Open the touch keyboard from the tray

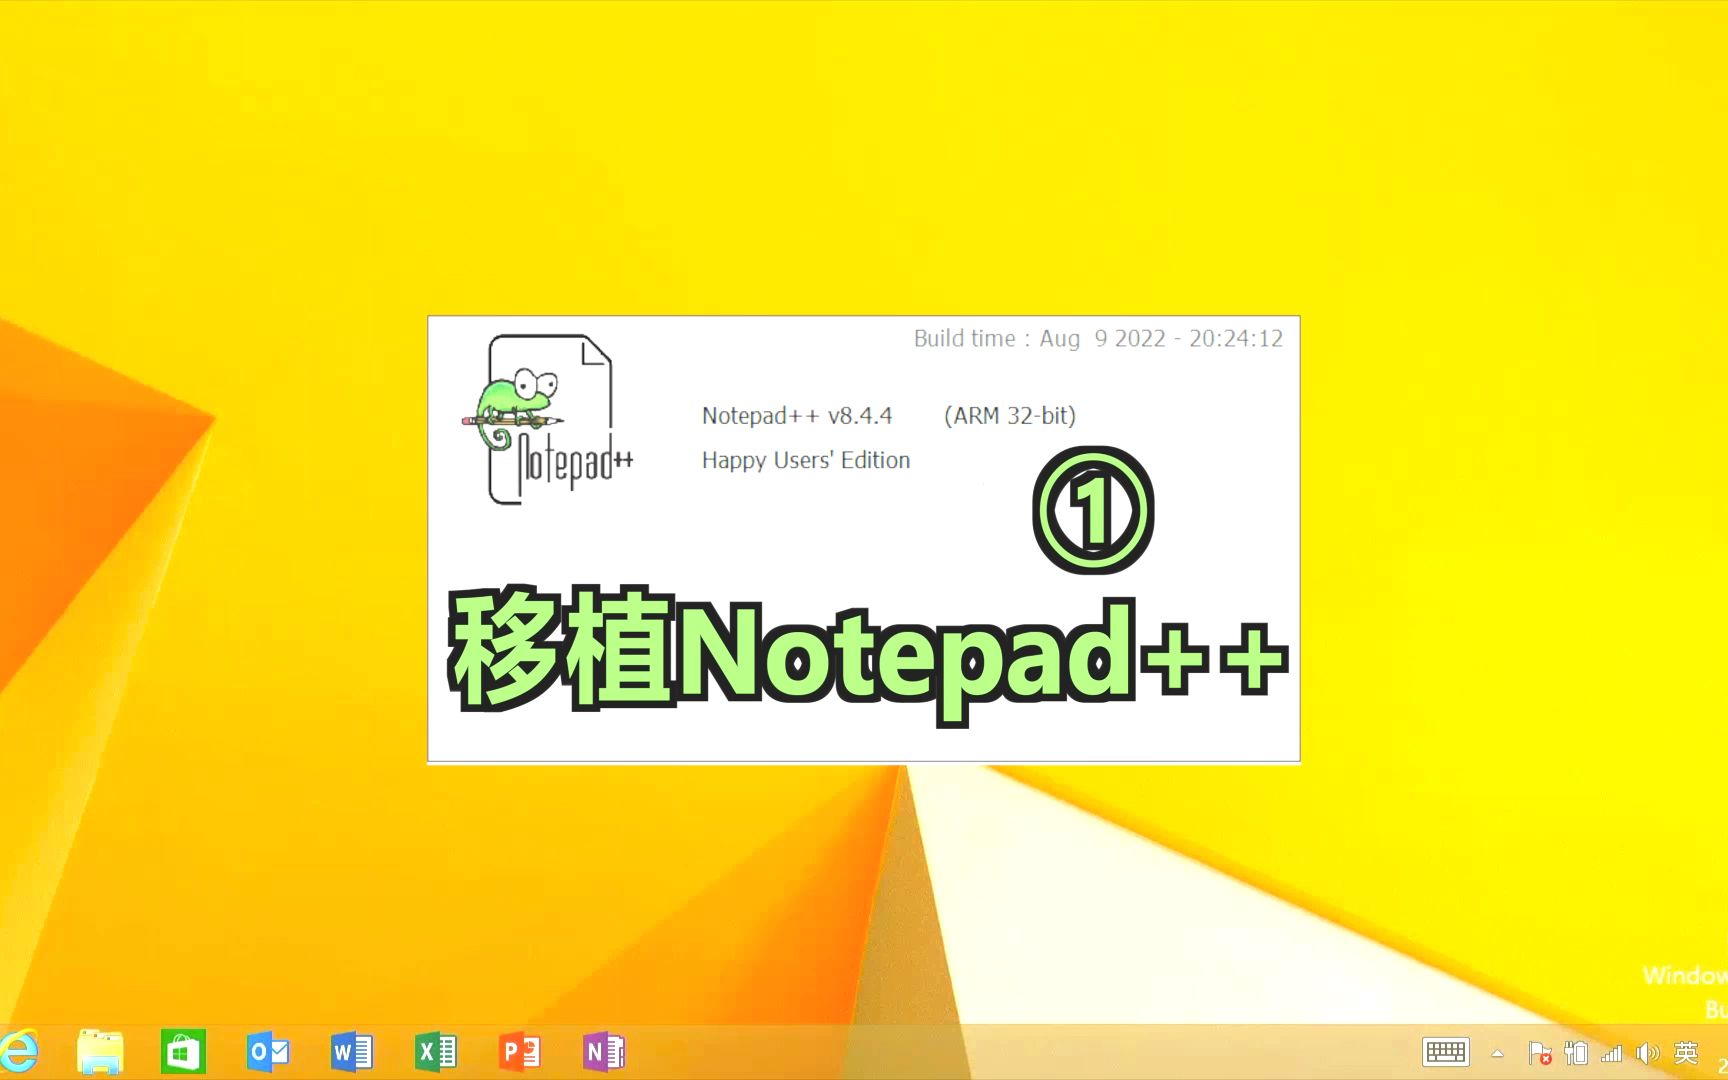tap(1446, 1054)
